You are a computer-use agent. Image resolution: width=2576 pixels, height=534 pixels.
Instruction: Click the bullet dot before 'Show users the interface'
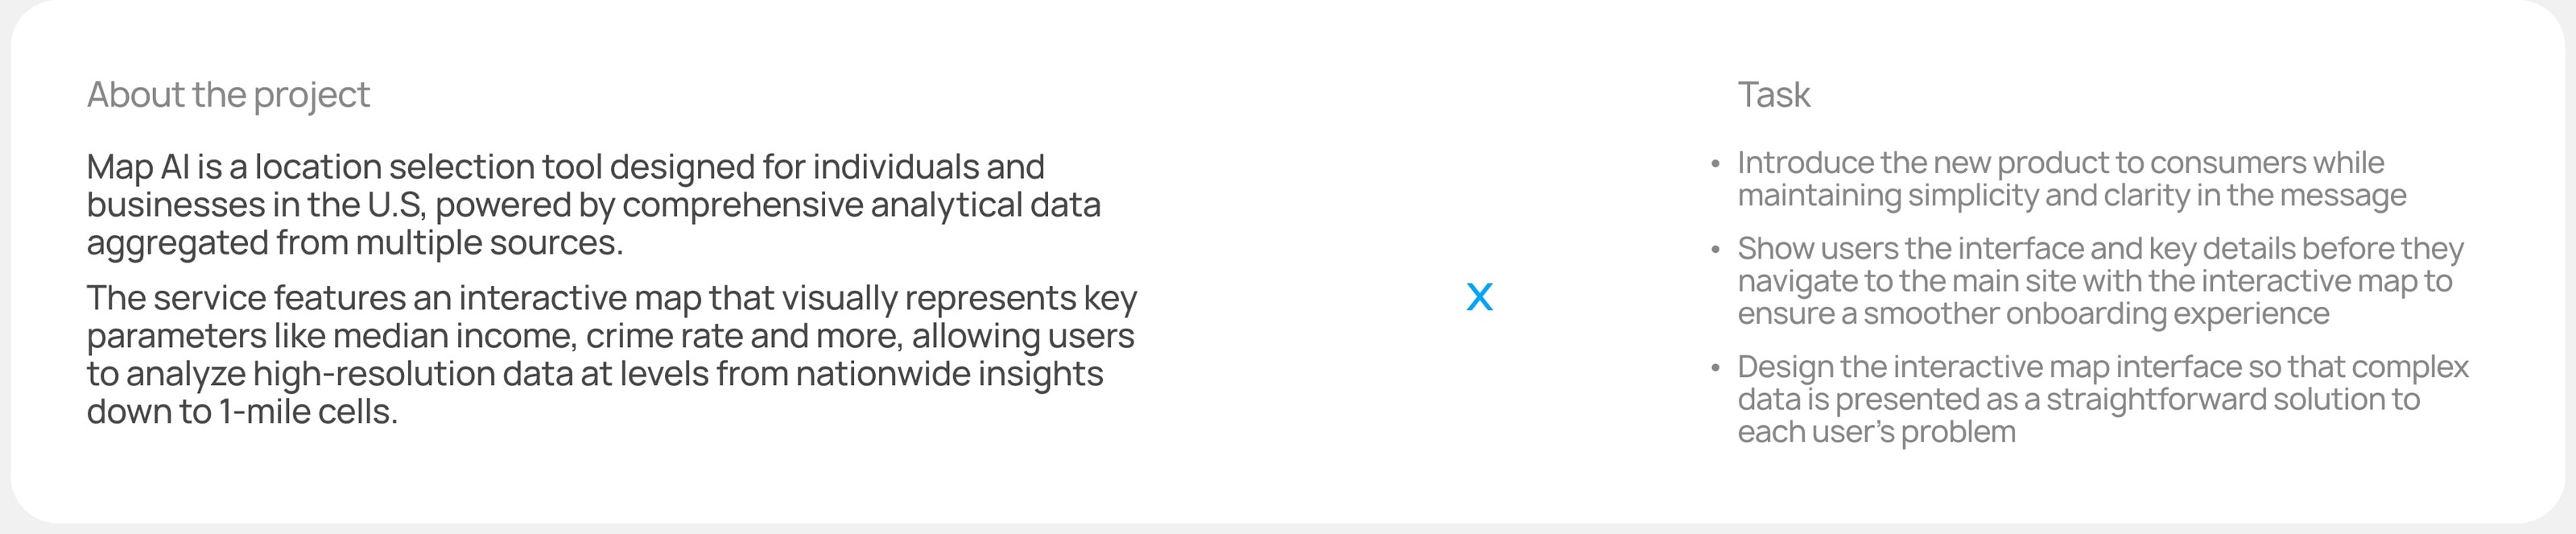click(x=1716, y=250)
